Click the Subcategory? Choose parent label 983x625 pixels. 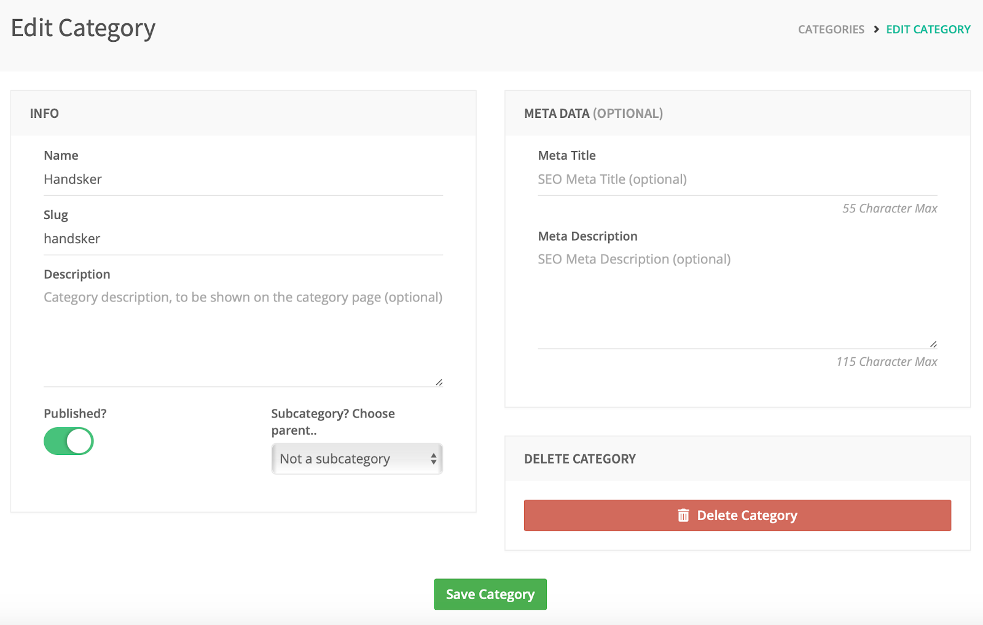click(x=333, y=422)
